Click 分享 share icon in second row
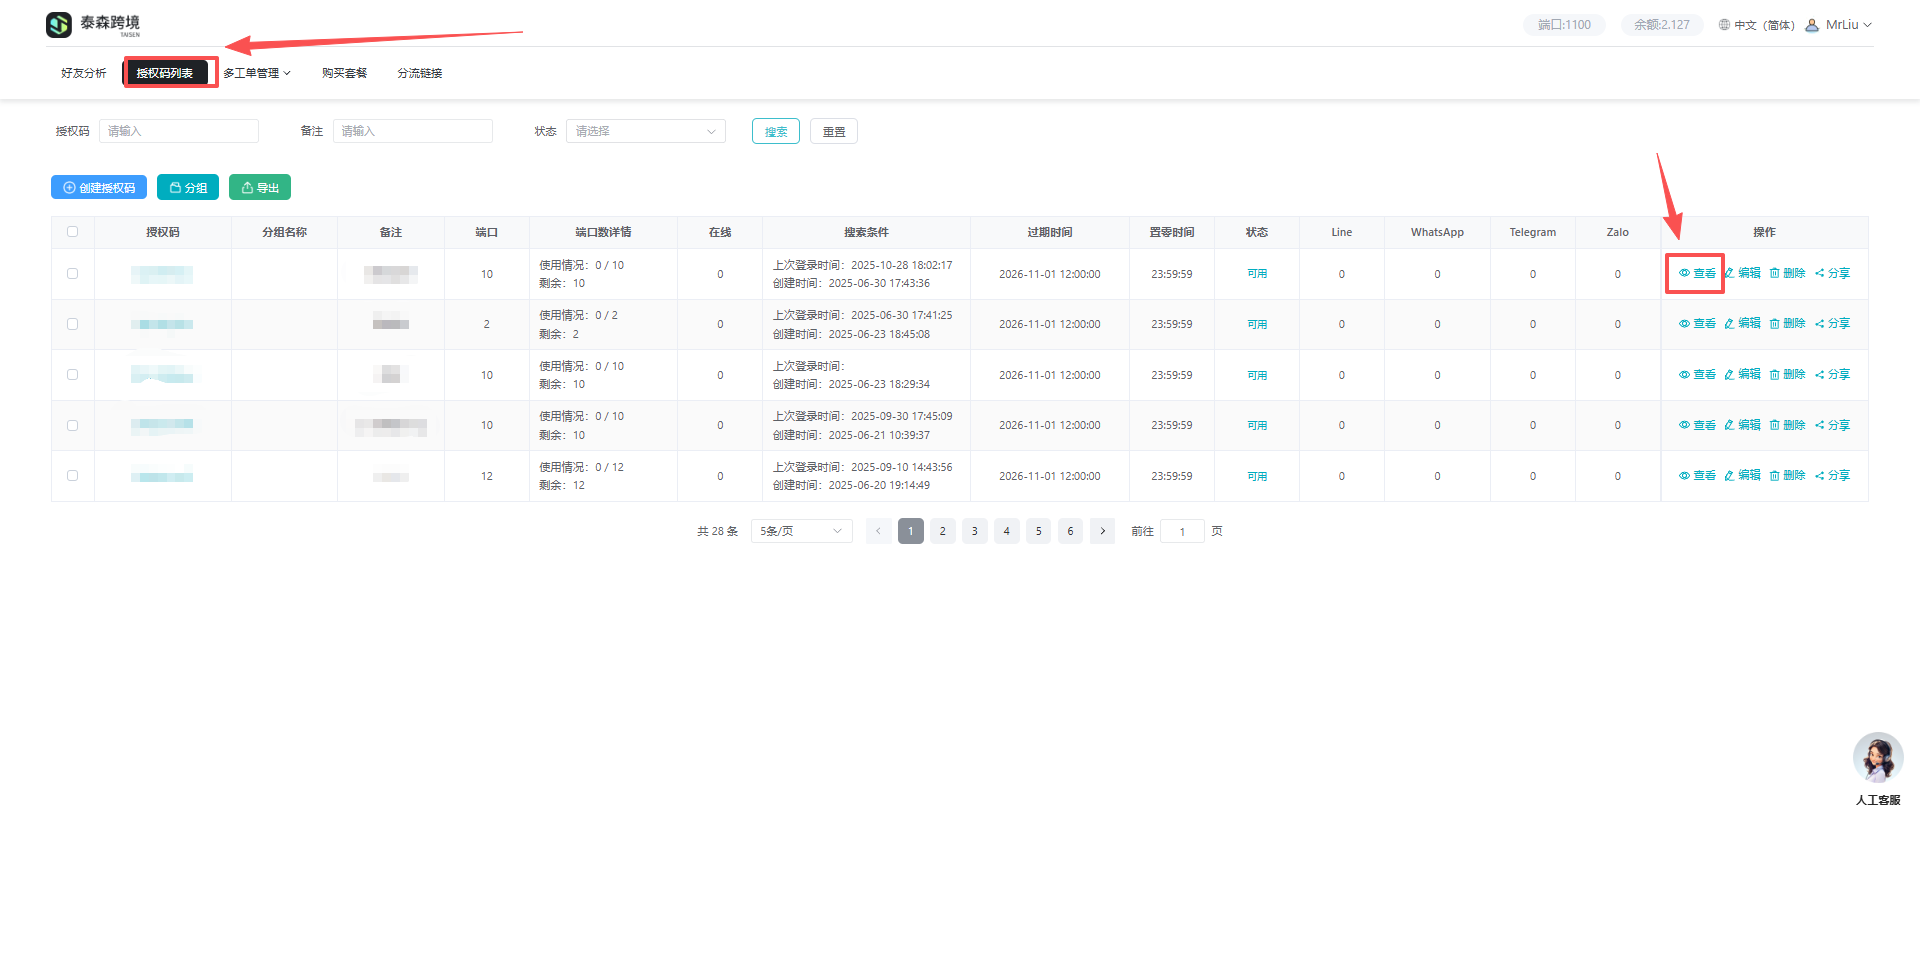The image size is (1920, 953). point(1820,324)
